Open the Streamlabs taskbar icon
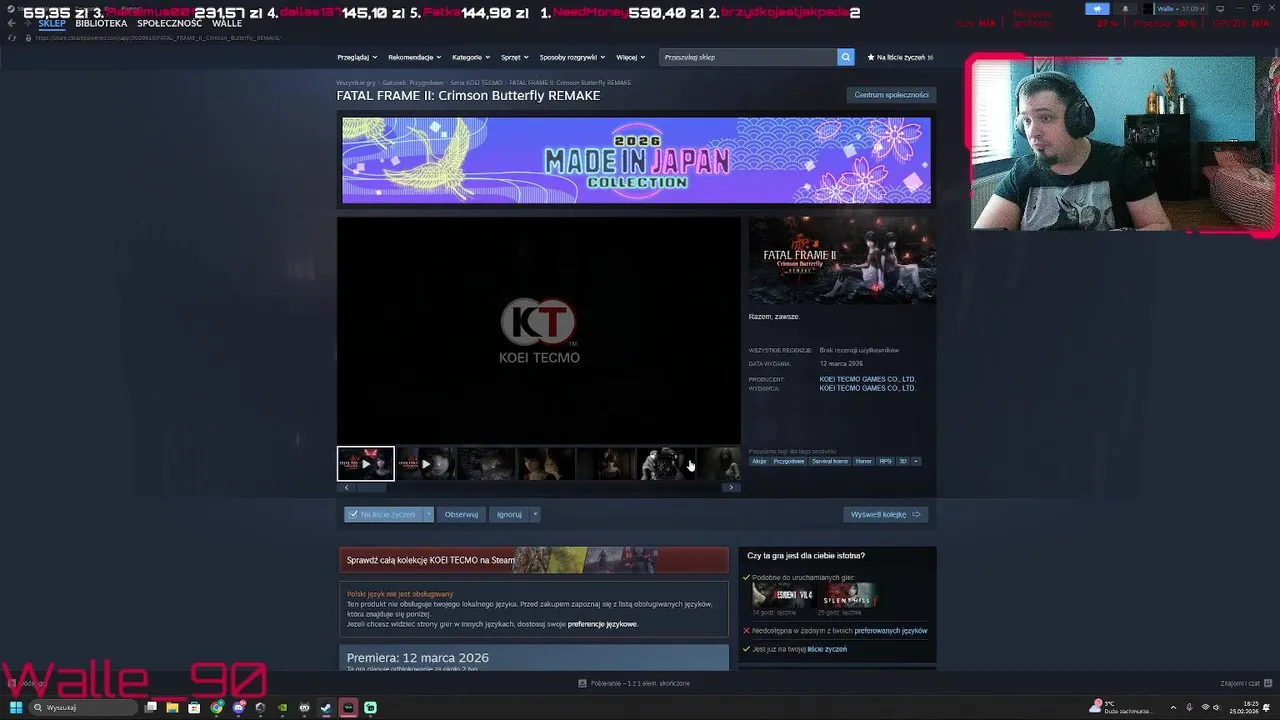1280x720 pixels. click(370, 707)
